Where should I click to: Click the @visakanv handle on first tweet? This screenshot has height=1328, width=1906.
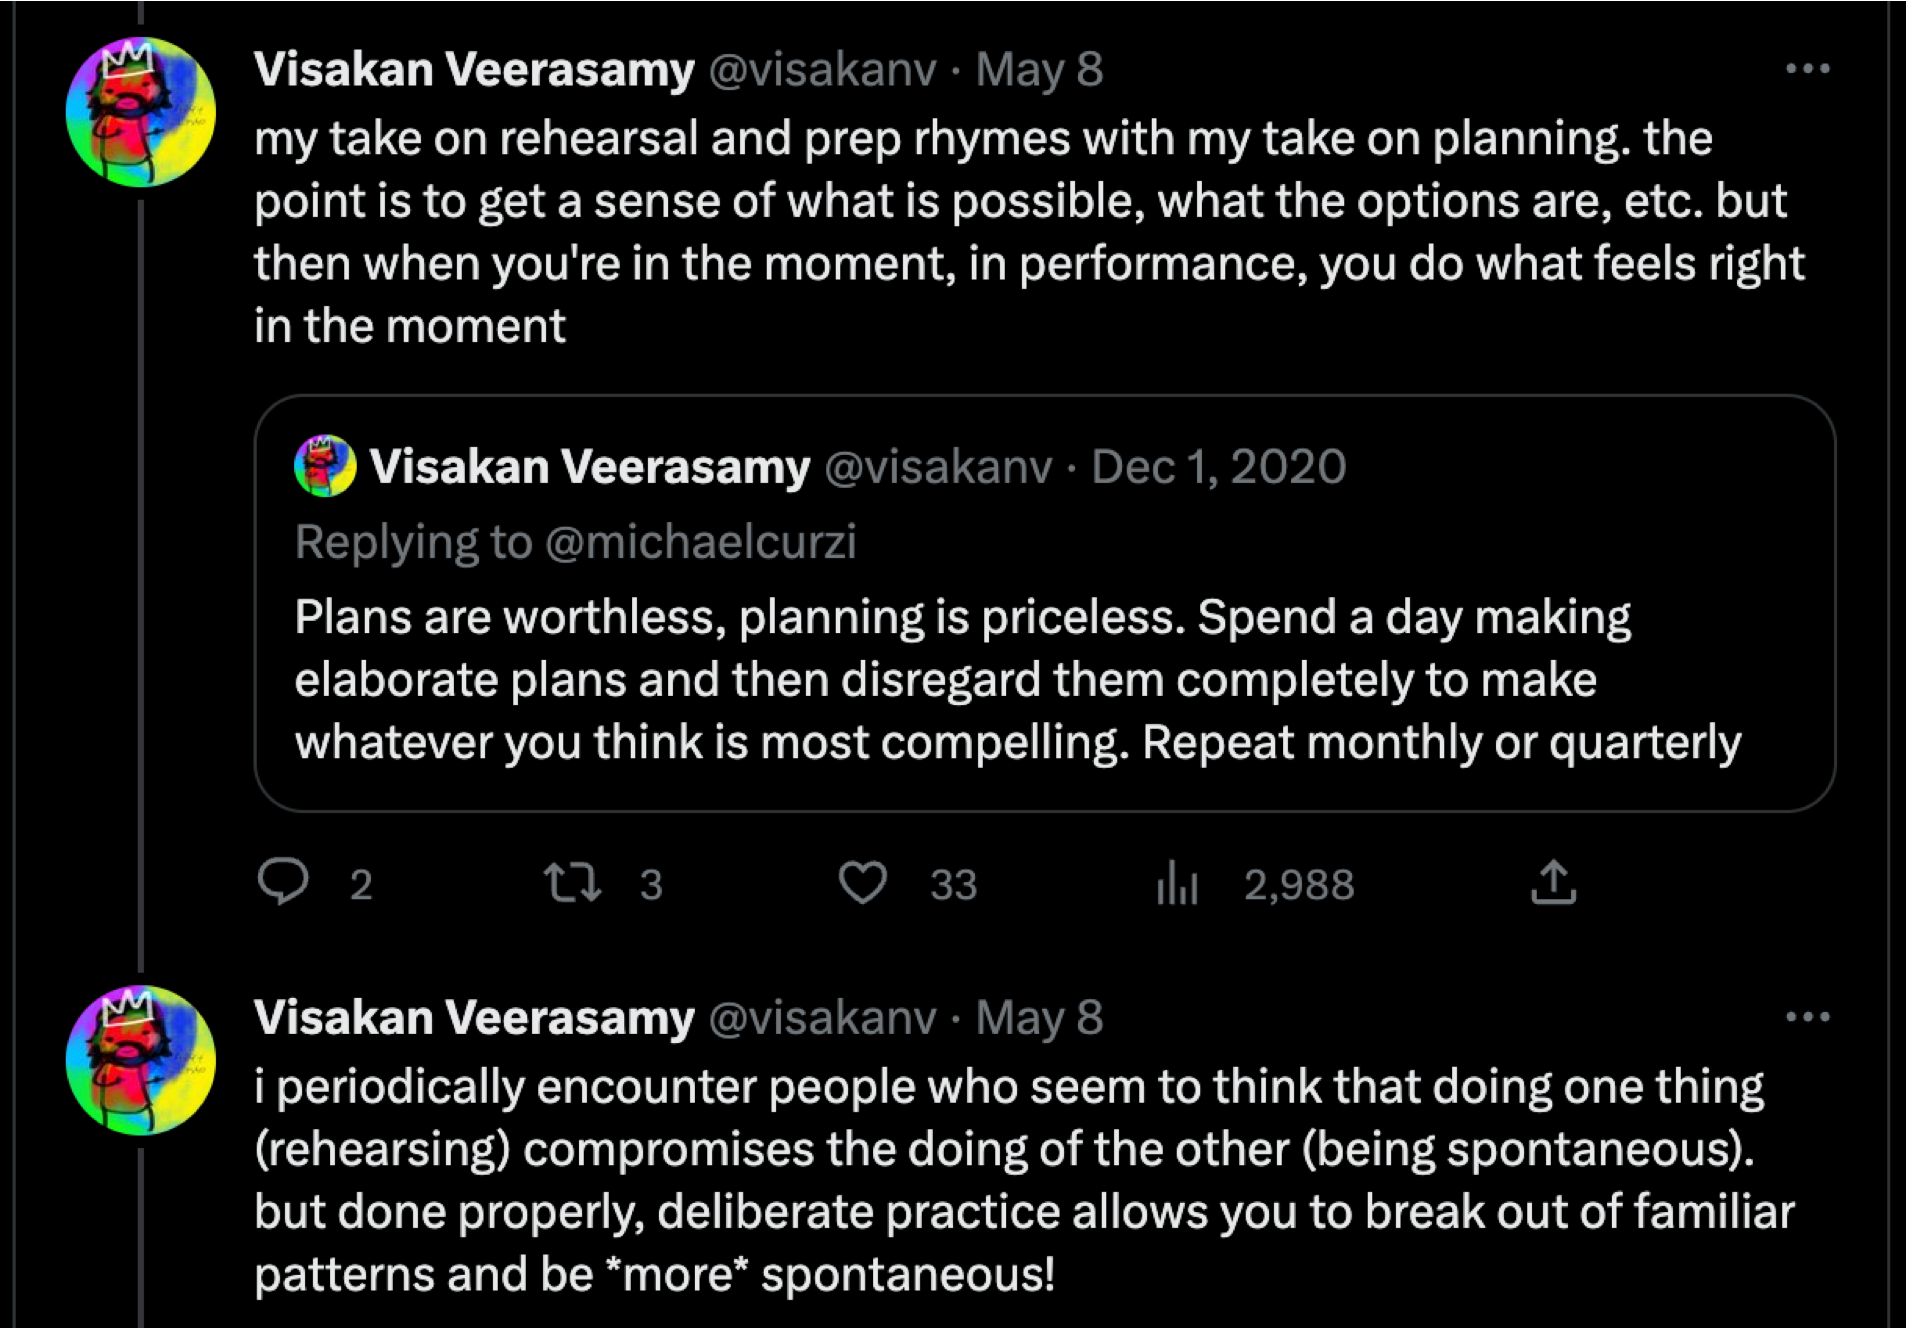point(822,70)
